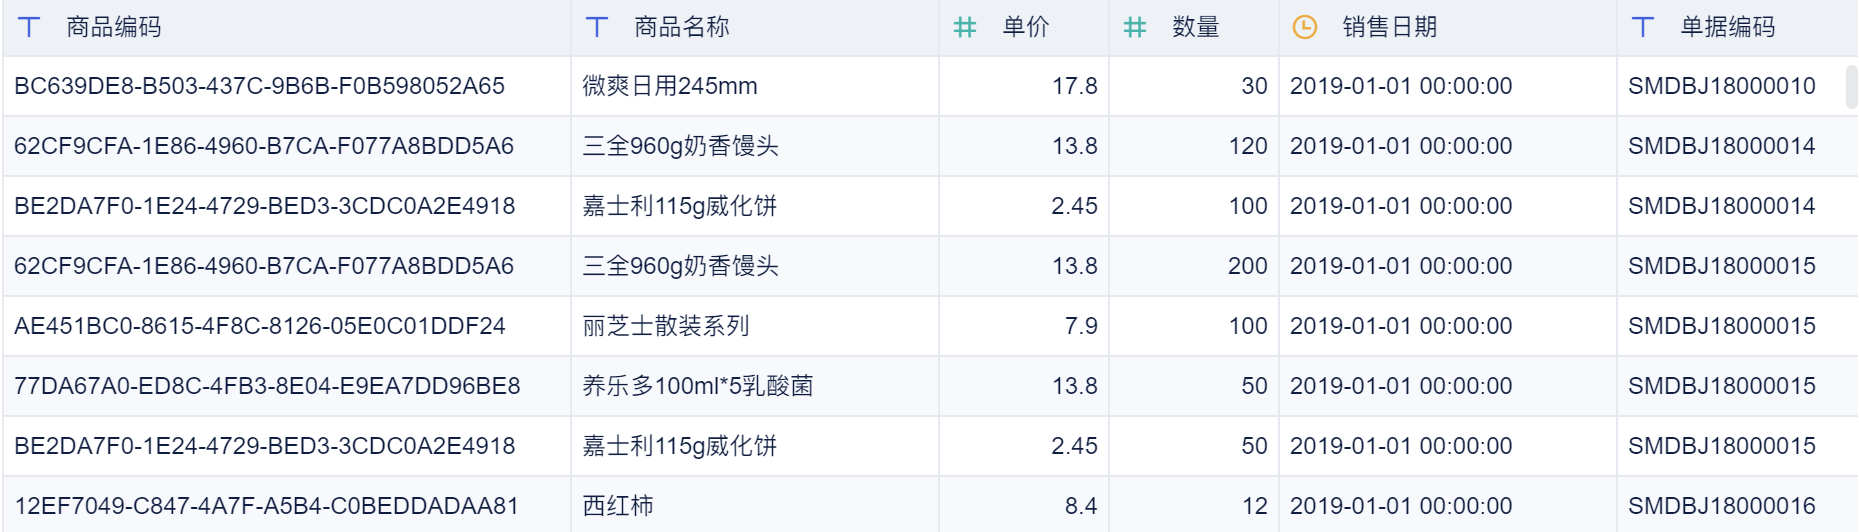Select the 丽芝士散装系列 product name cell

(666, 326)
